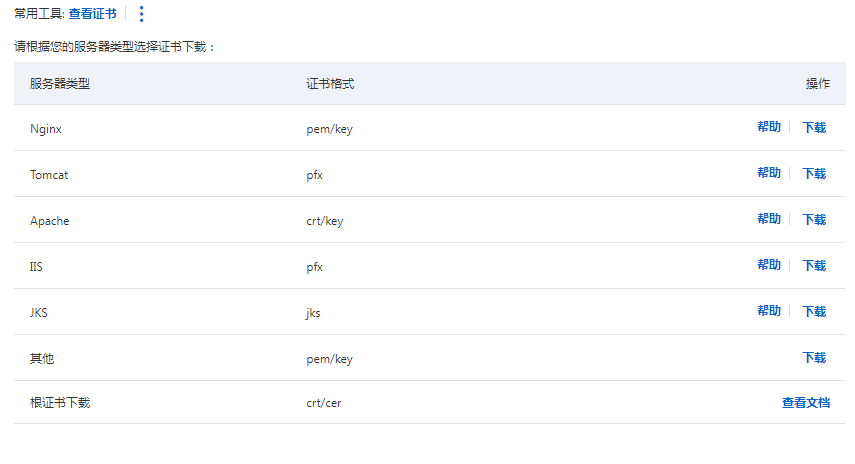Viewport: 855px width, 464px height.
Task: Open 查看文档 for root certificate
Action: (x=805, y=403)
